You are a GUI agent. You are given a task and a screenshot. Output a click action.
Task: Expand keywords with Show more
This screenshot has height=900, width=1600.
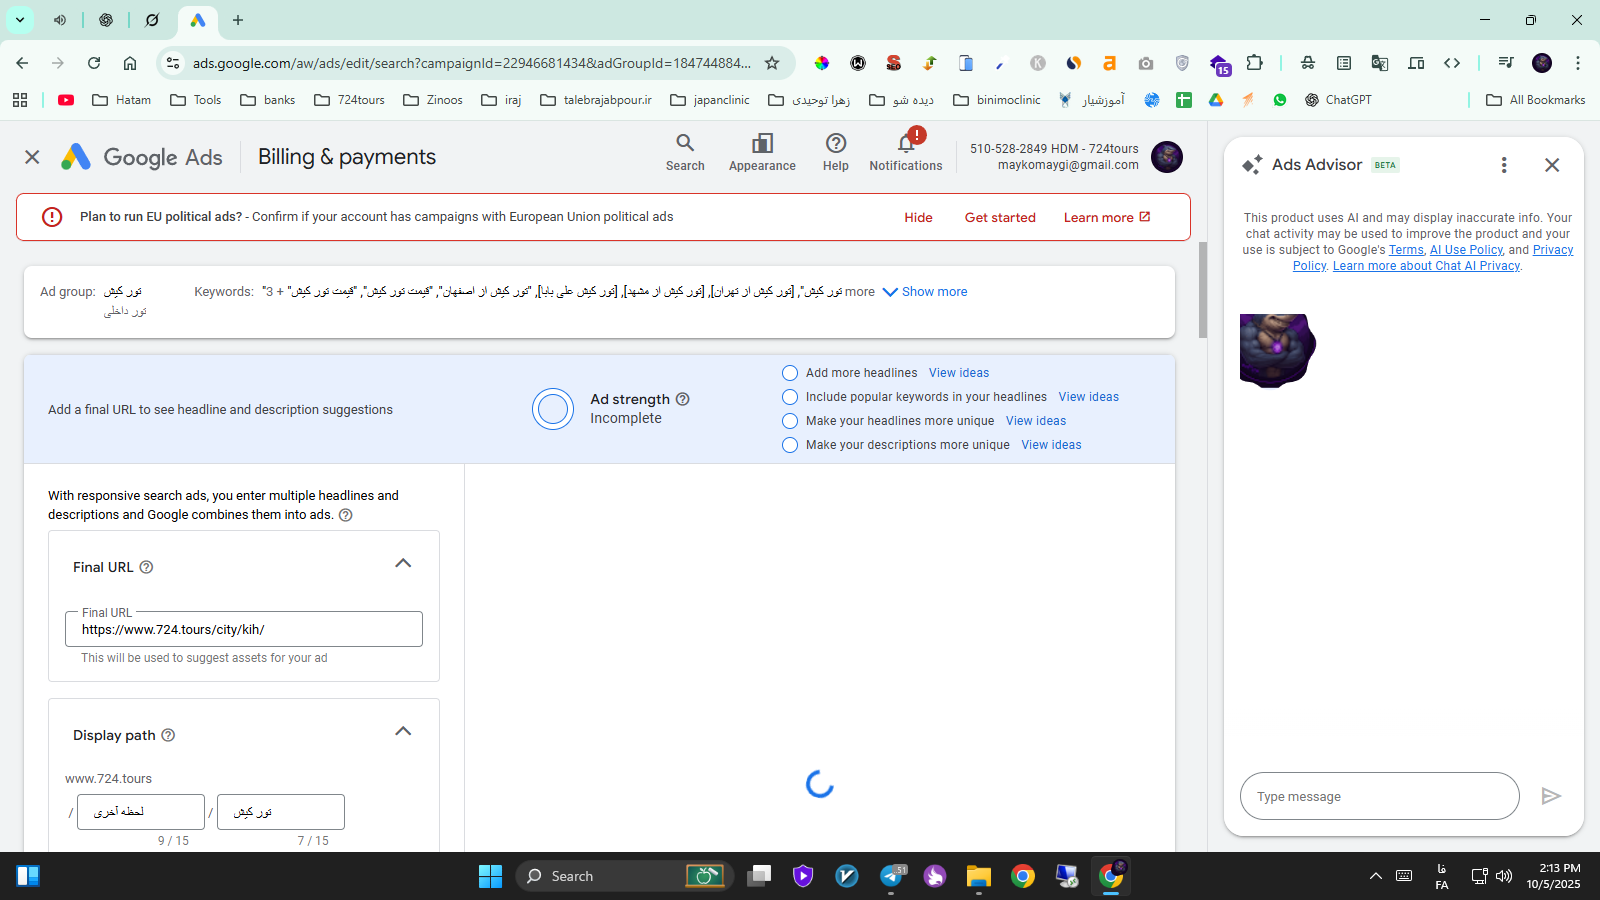(x=925, y=292)
